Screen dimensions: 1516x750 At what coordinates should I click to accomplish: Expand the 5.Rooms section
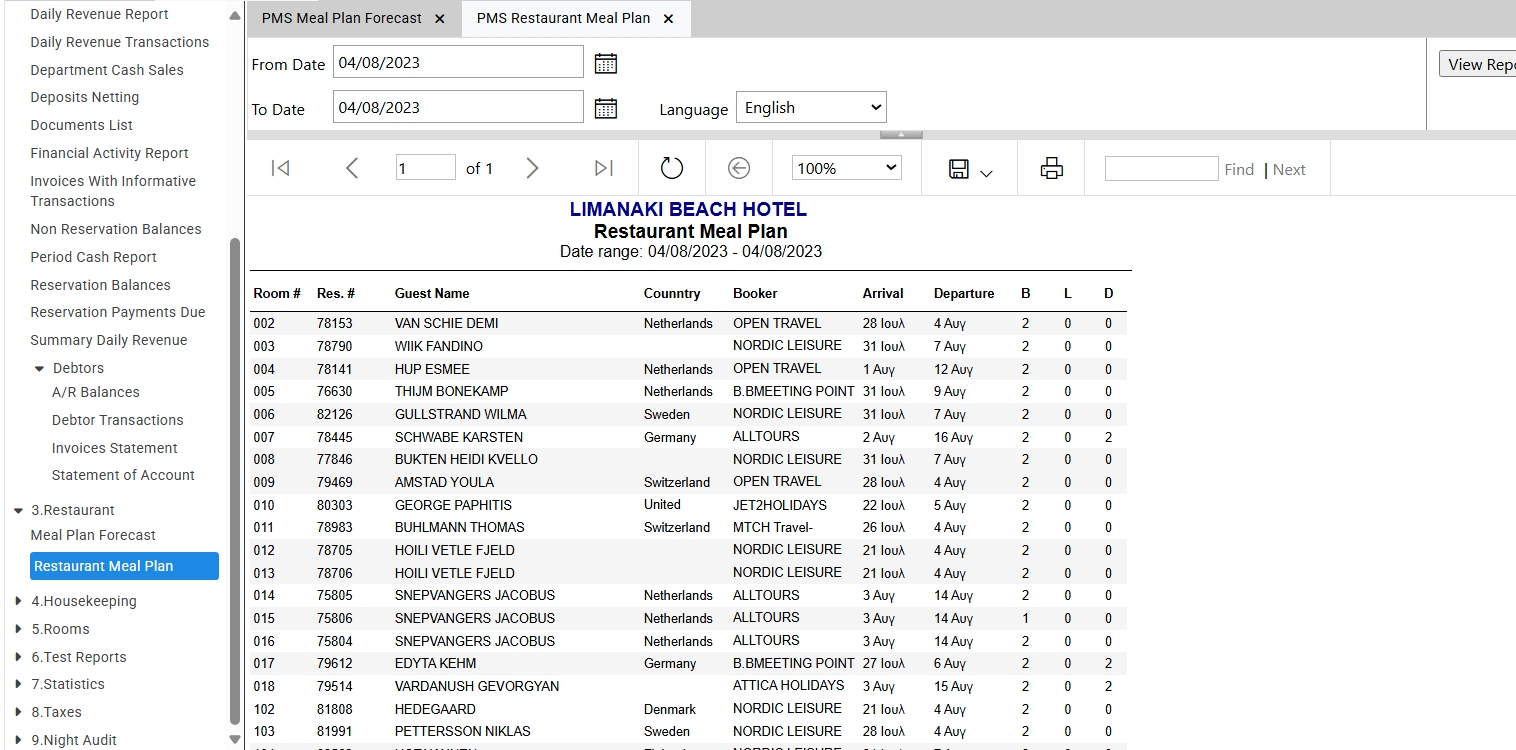[19, 629]
